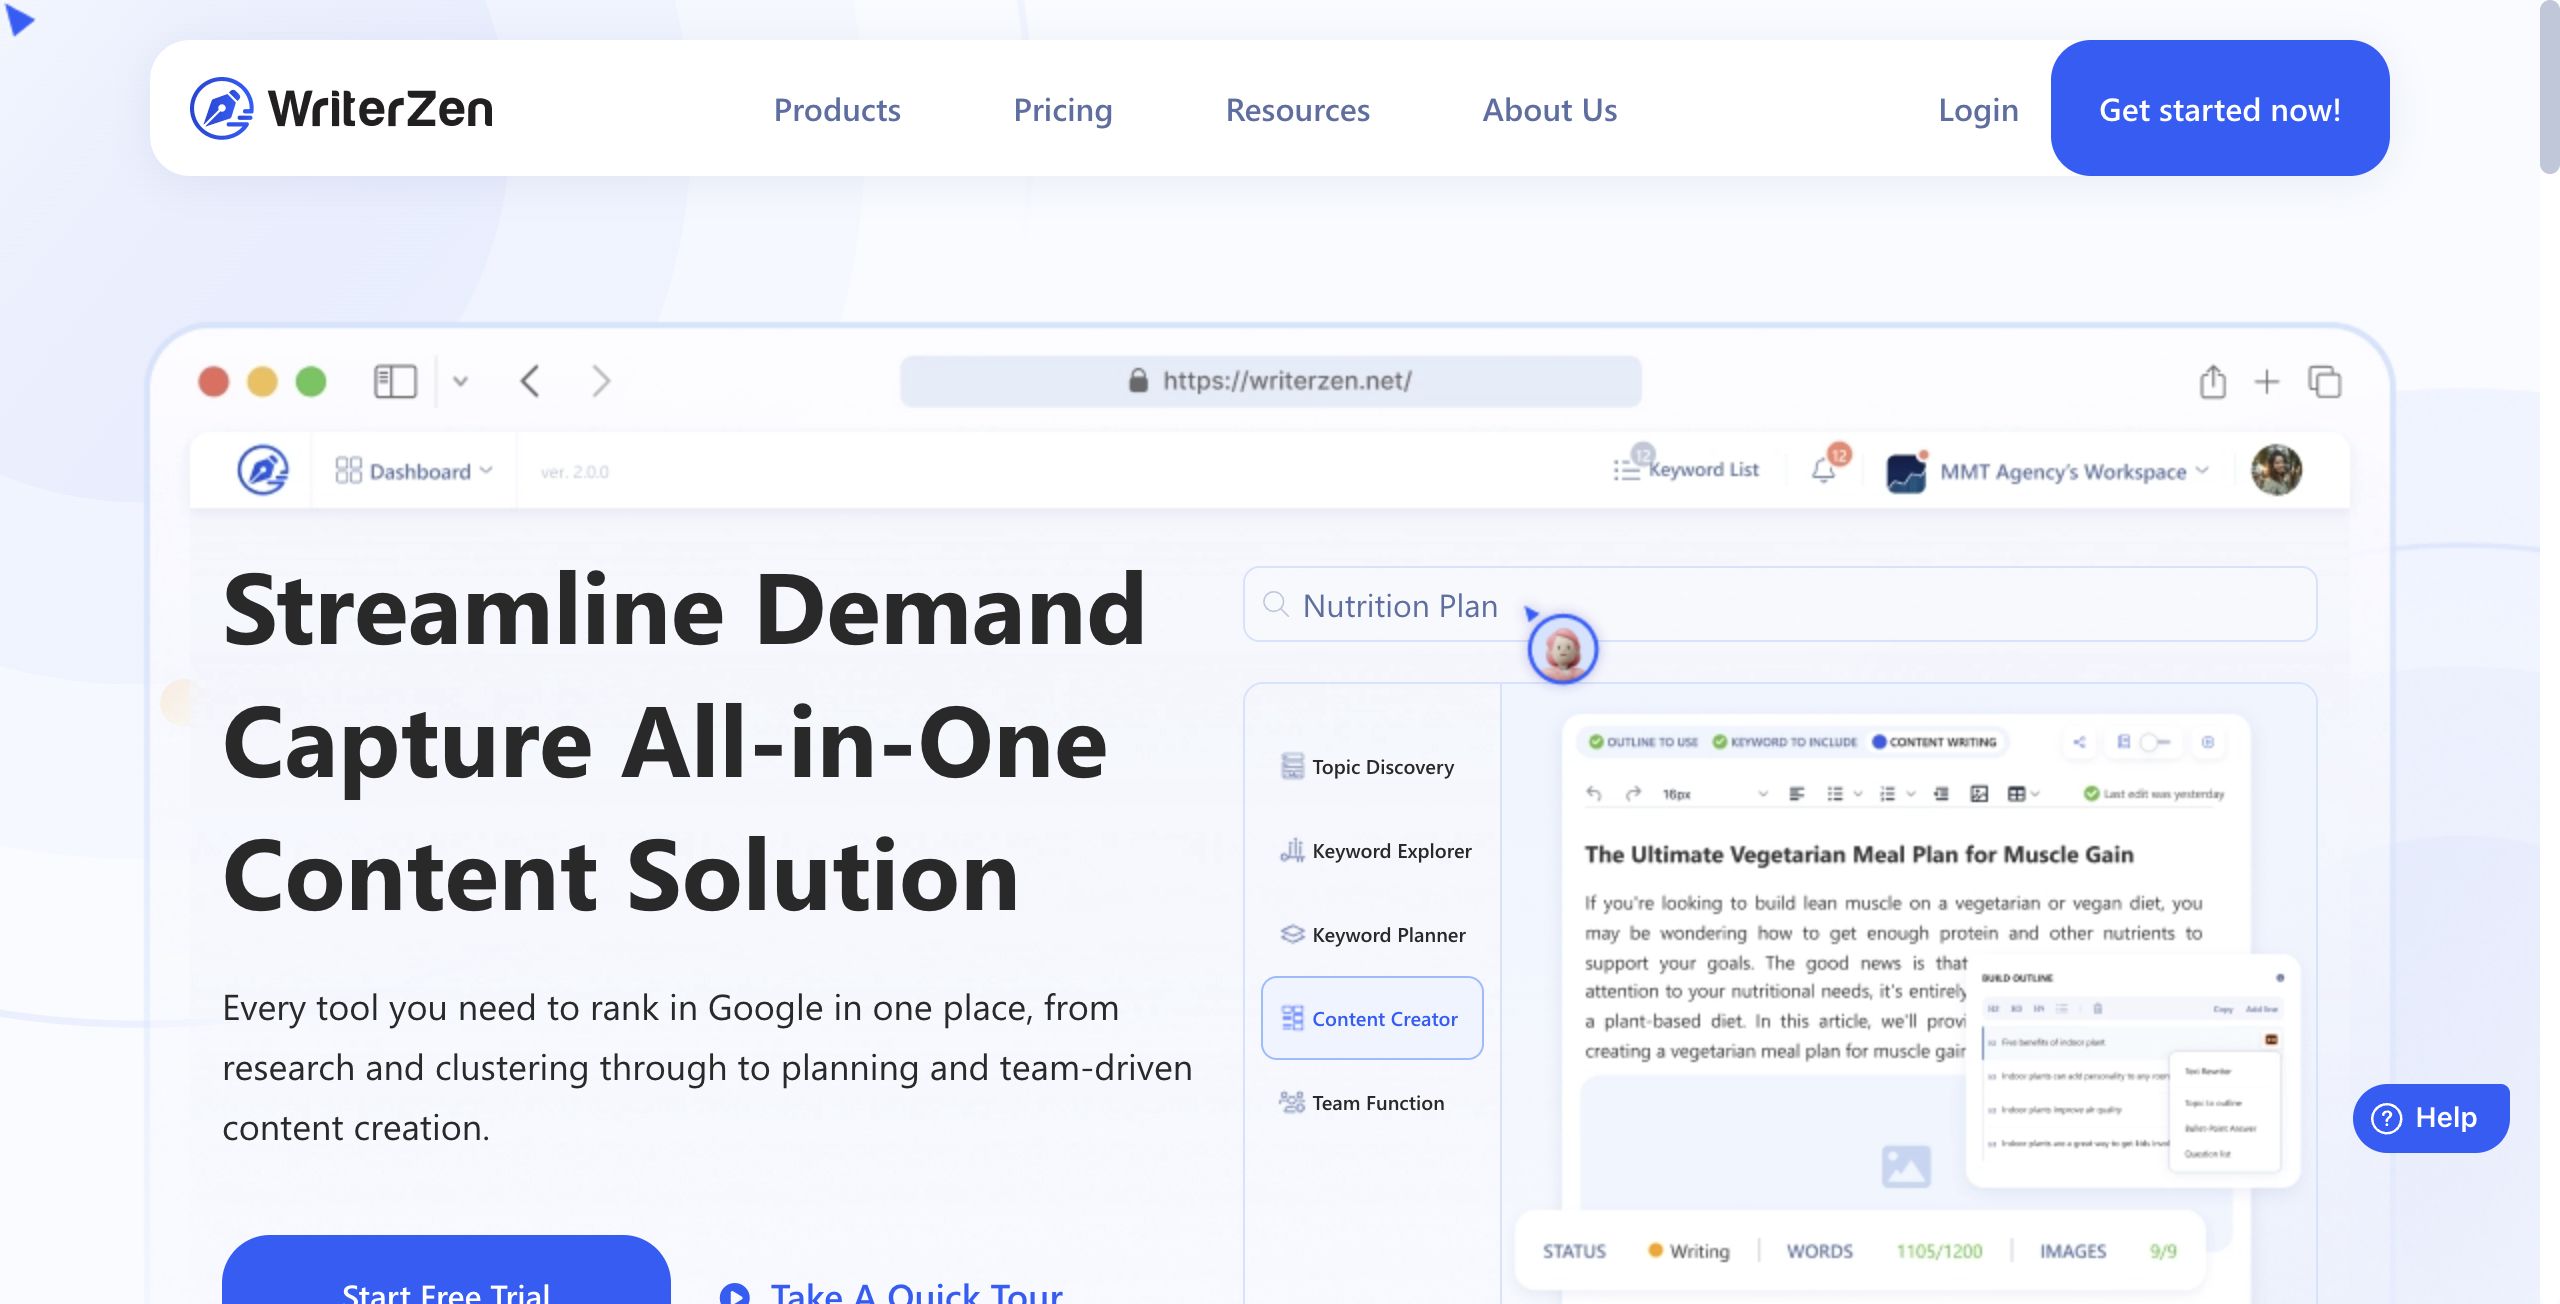2560x1304 pixels.
Task: Open the Pricing page
Action: pyautogui.click(x=1063, y=110)
